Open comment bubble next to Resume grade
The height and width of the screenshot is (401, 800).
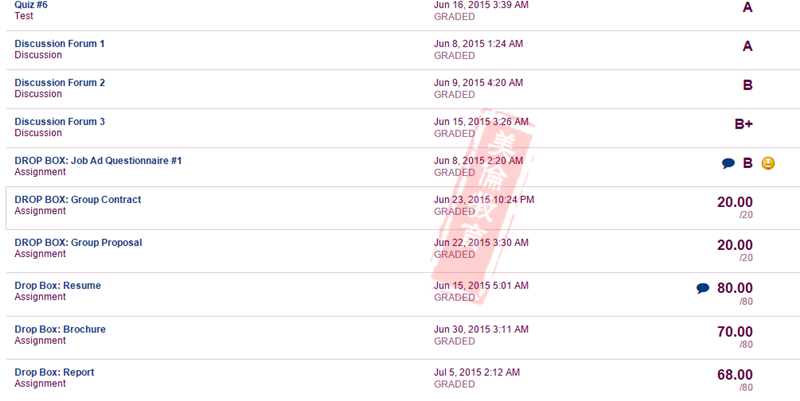click(x=703, y=288)
